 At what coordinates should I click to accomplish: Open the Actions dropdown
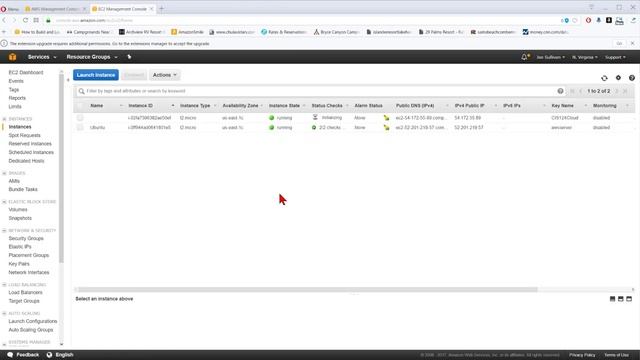(x=165, y=75)
